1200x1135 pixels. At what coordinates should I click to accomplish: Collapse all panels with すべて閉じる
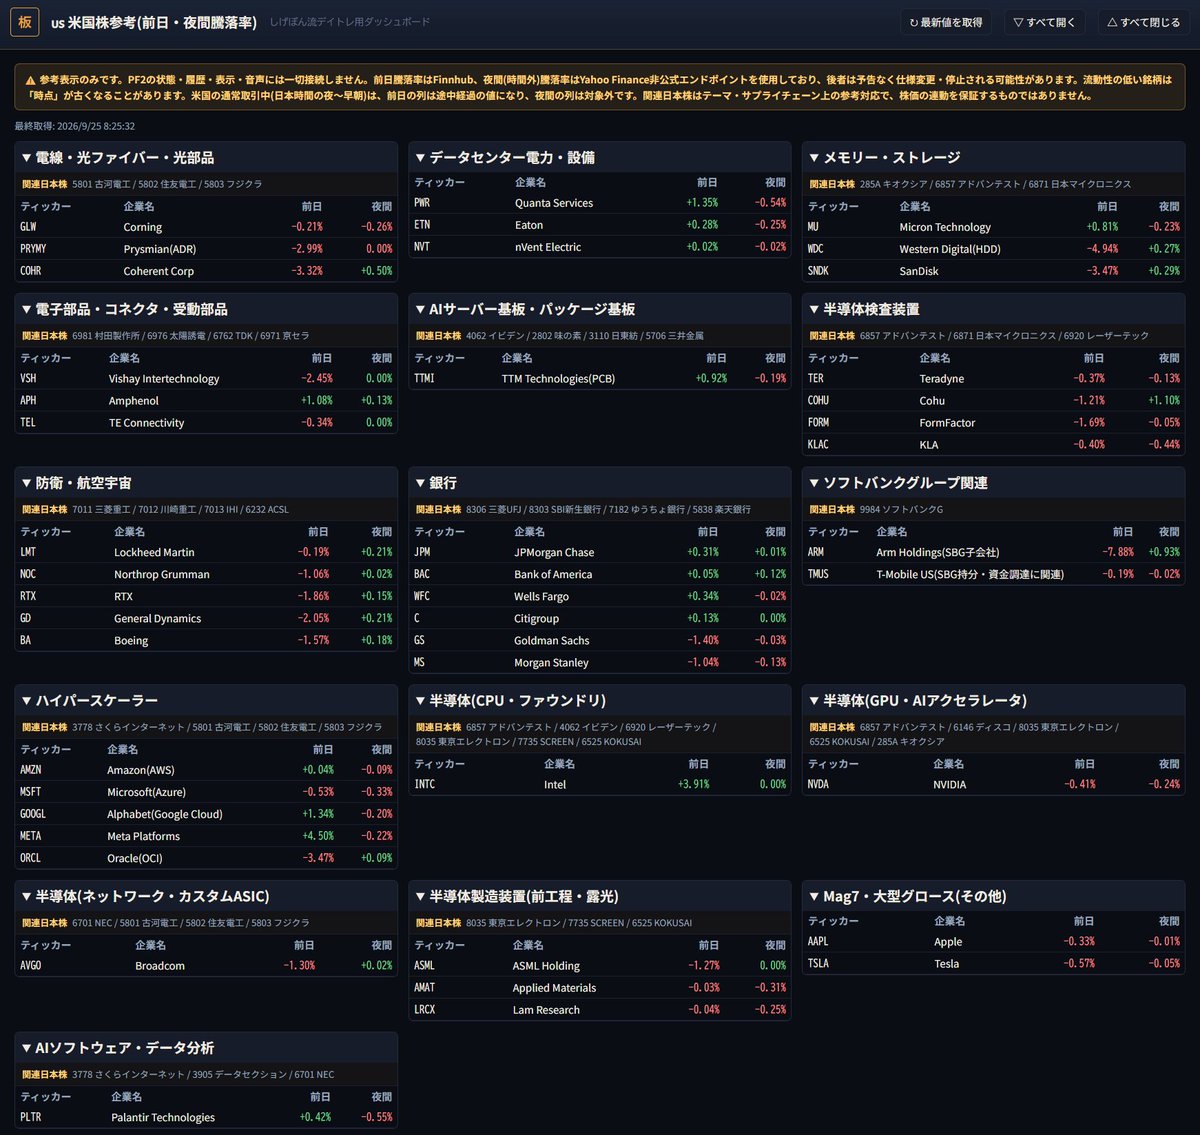coord(1143,22)
